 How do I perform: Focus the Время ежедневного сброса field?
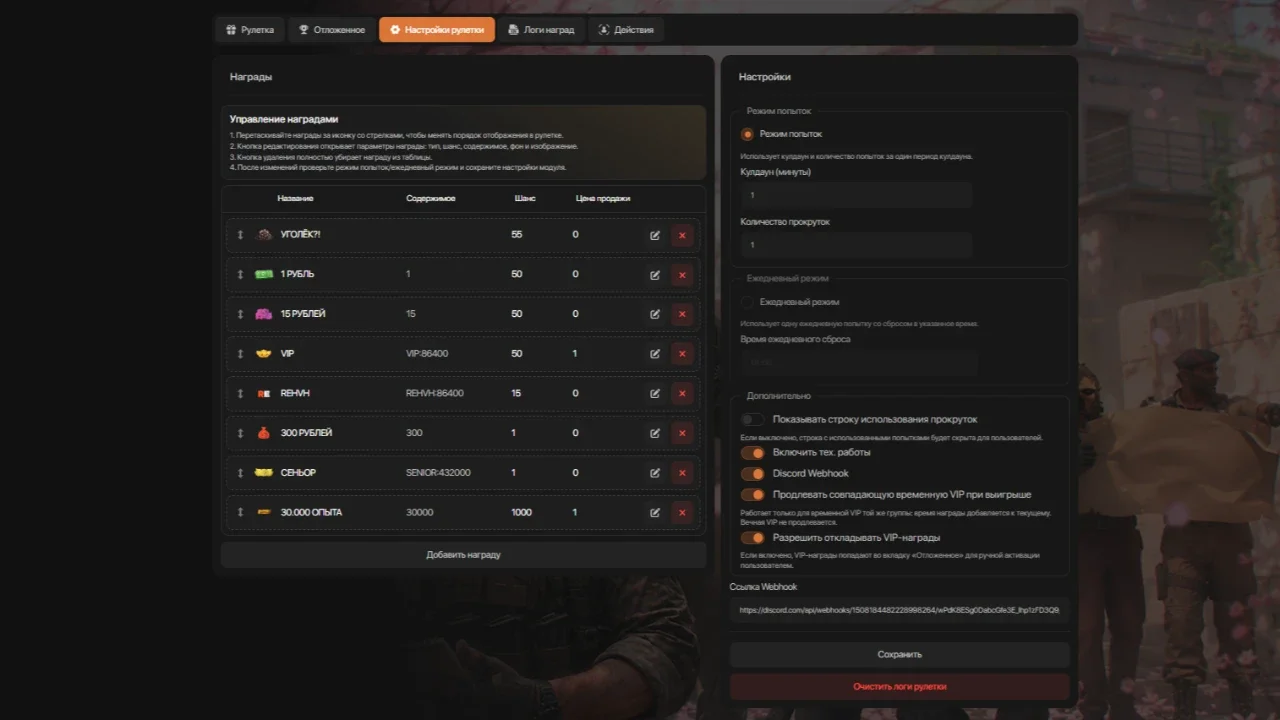pos(859,362)
